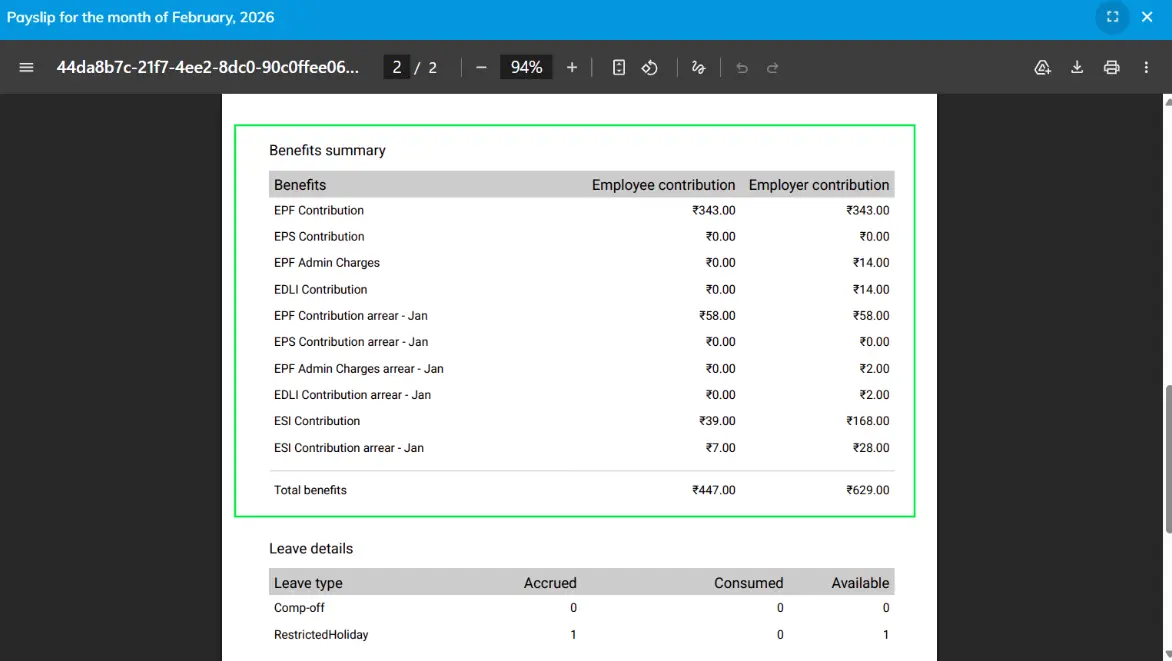
Task: Select the draw annotation tool
Action: (x=698, y=67)
